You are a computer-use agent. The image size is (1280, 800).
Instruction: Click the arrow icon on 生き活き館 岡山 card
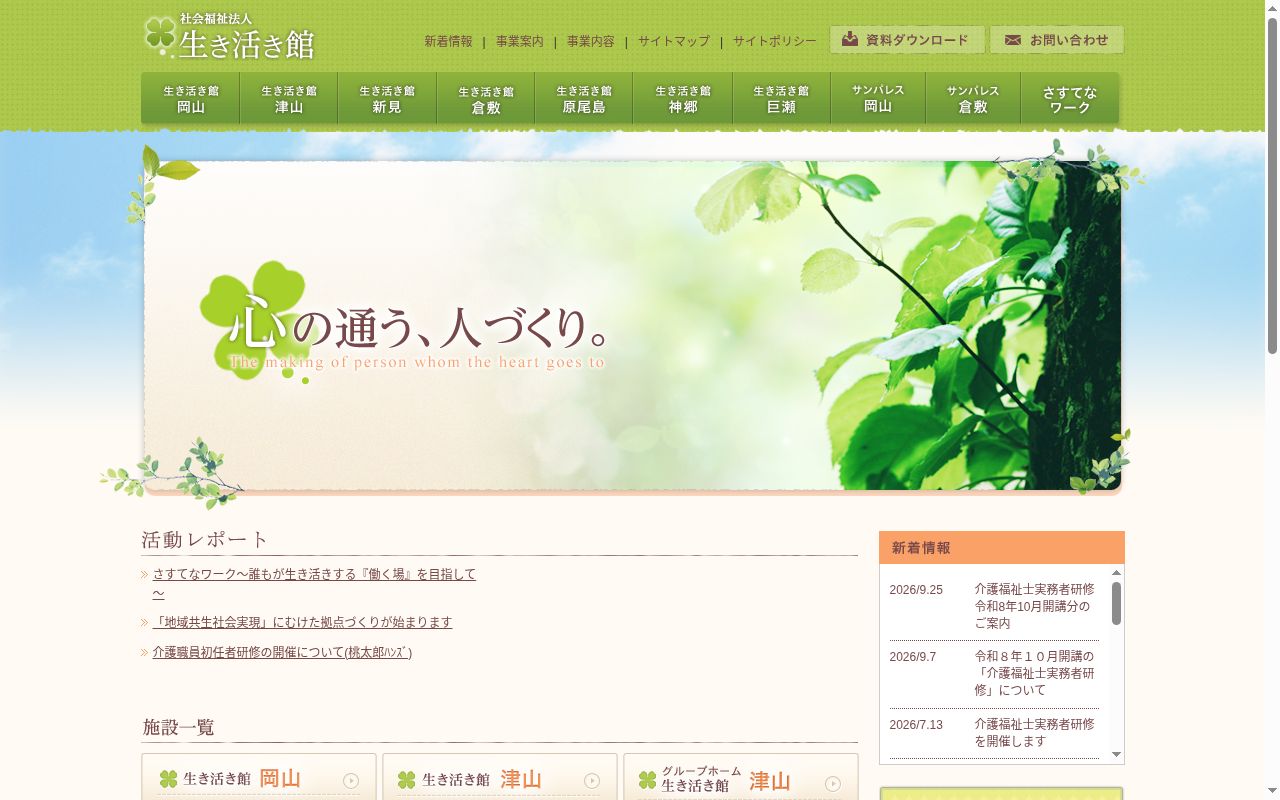click(x=351, y=780)
